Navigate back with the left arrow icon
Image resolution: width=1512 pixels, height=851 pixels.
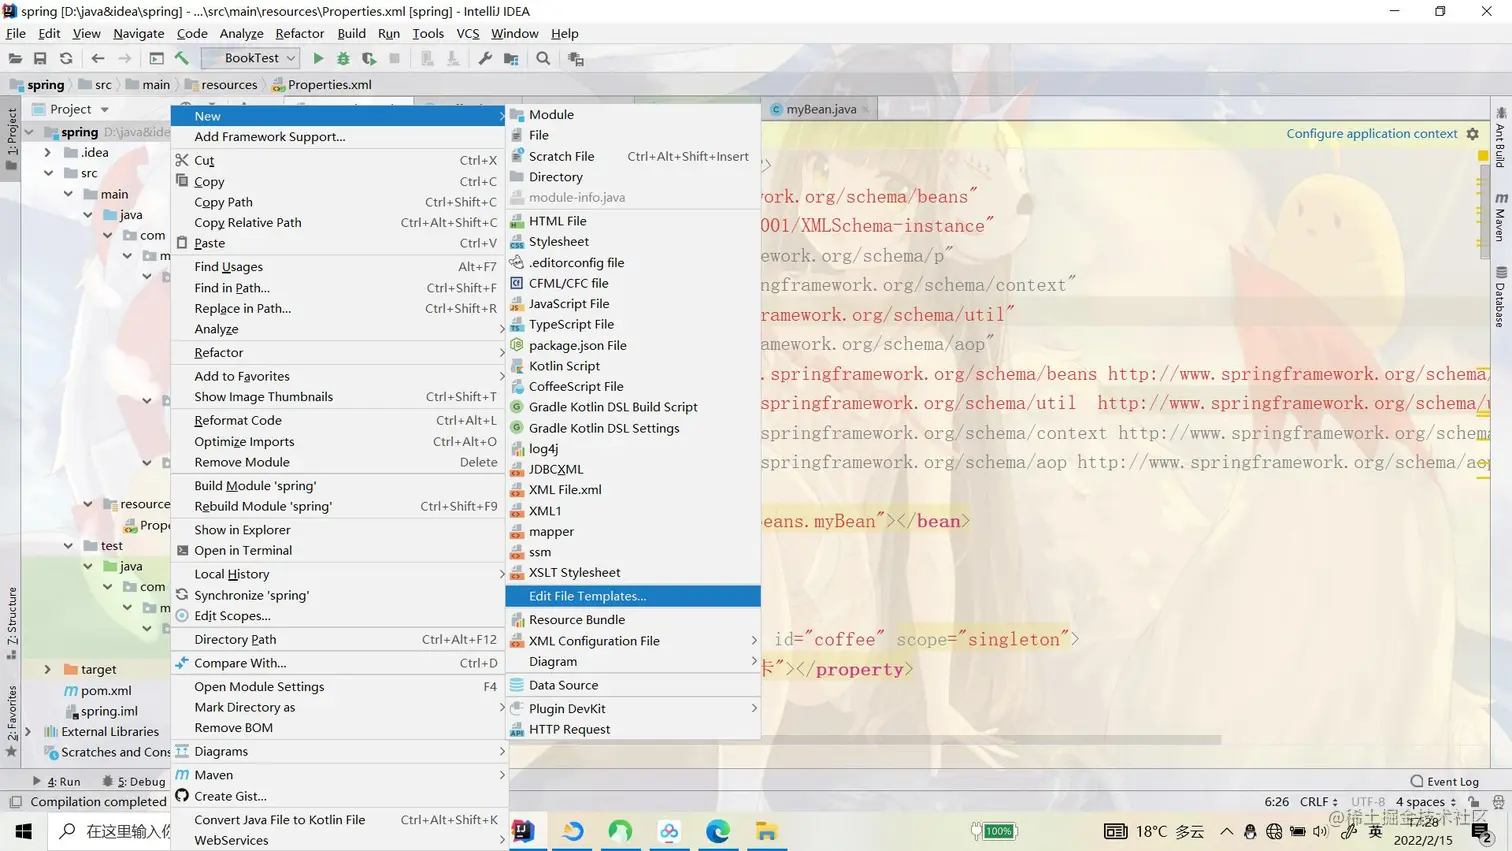[x=98, y=59]
